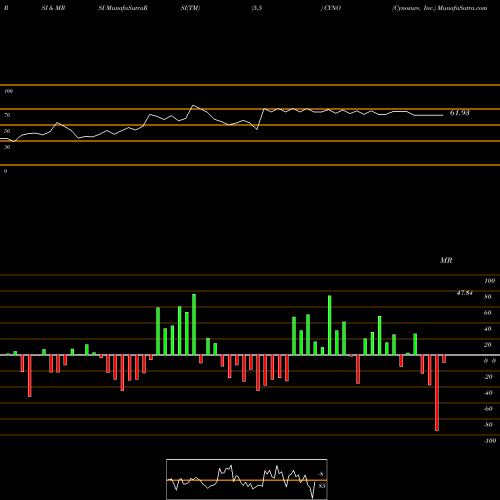Click the MR panel title label

(x=446, y=260)
